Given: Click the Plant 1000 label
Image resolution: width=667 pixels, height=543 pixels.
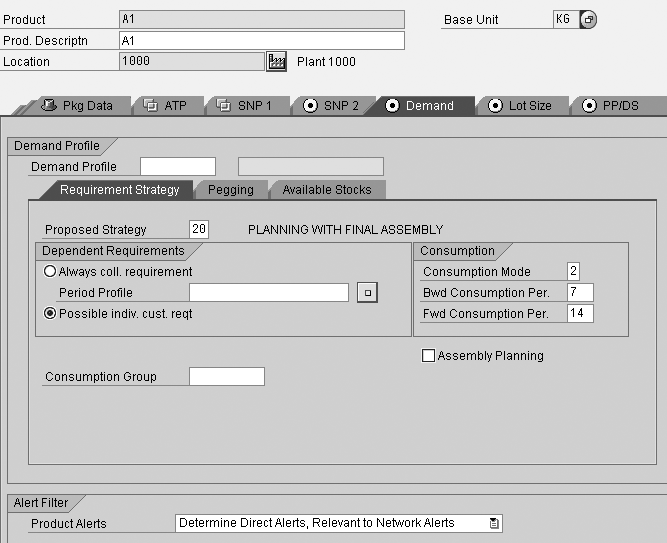Looking at the screenshot, I should pos(326,62).
